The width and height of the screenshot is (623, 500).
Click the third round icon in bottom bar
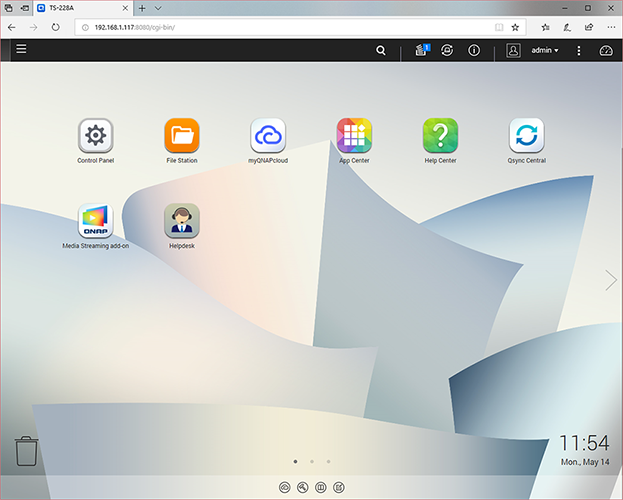[x=321, y=487]
